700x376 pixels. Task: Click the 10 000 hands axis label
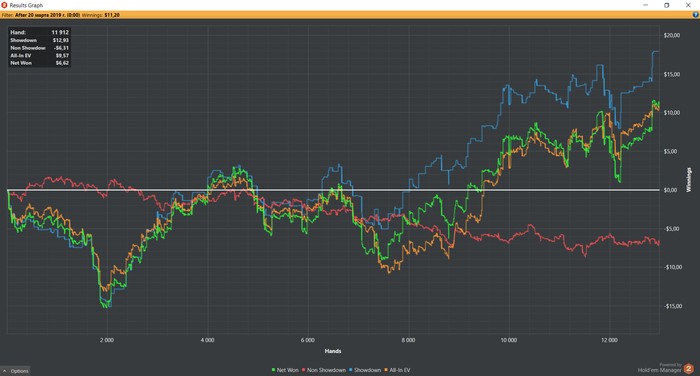click(508, 340)
